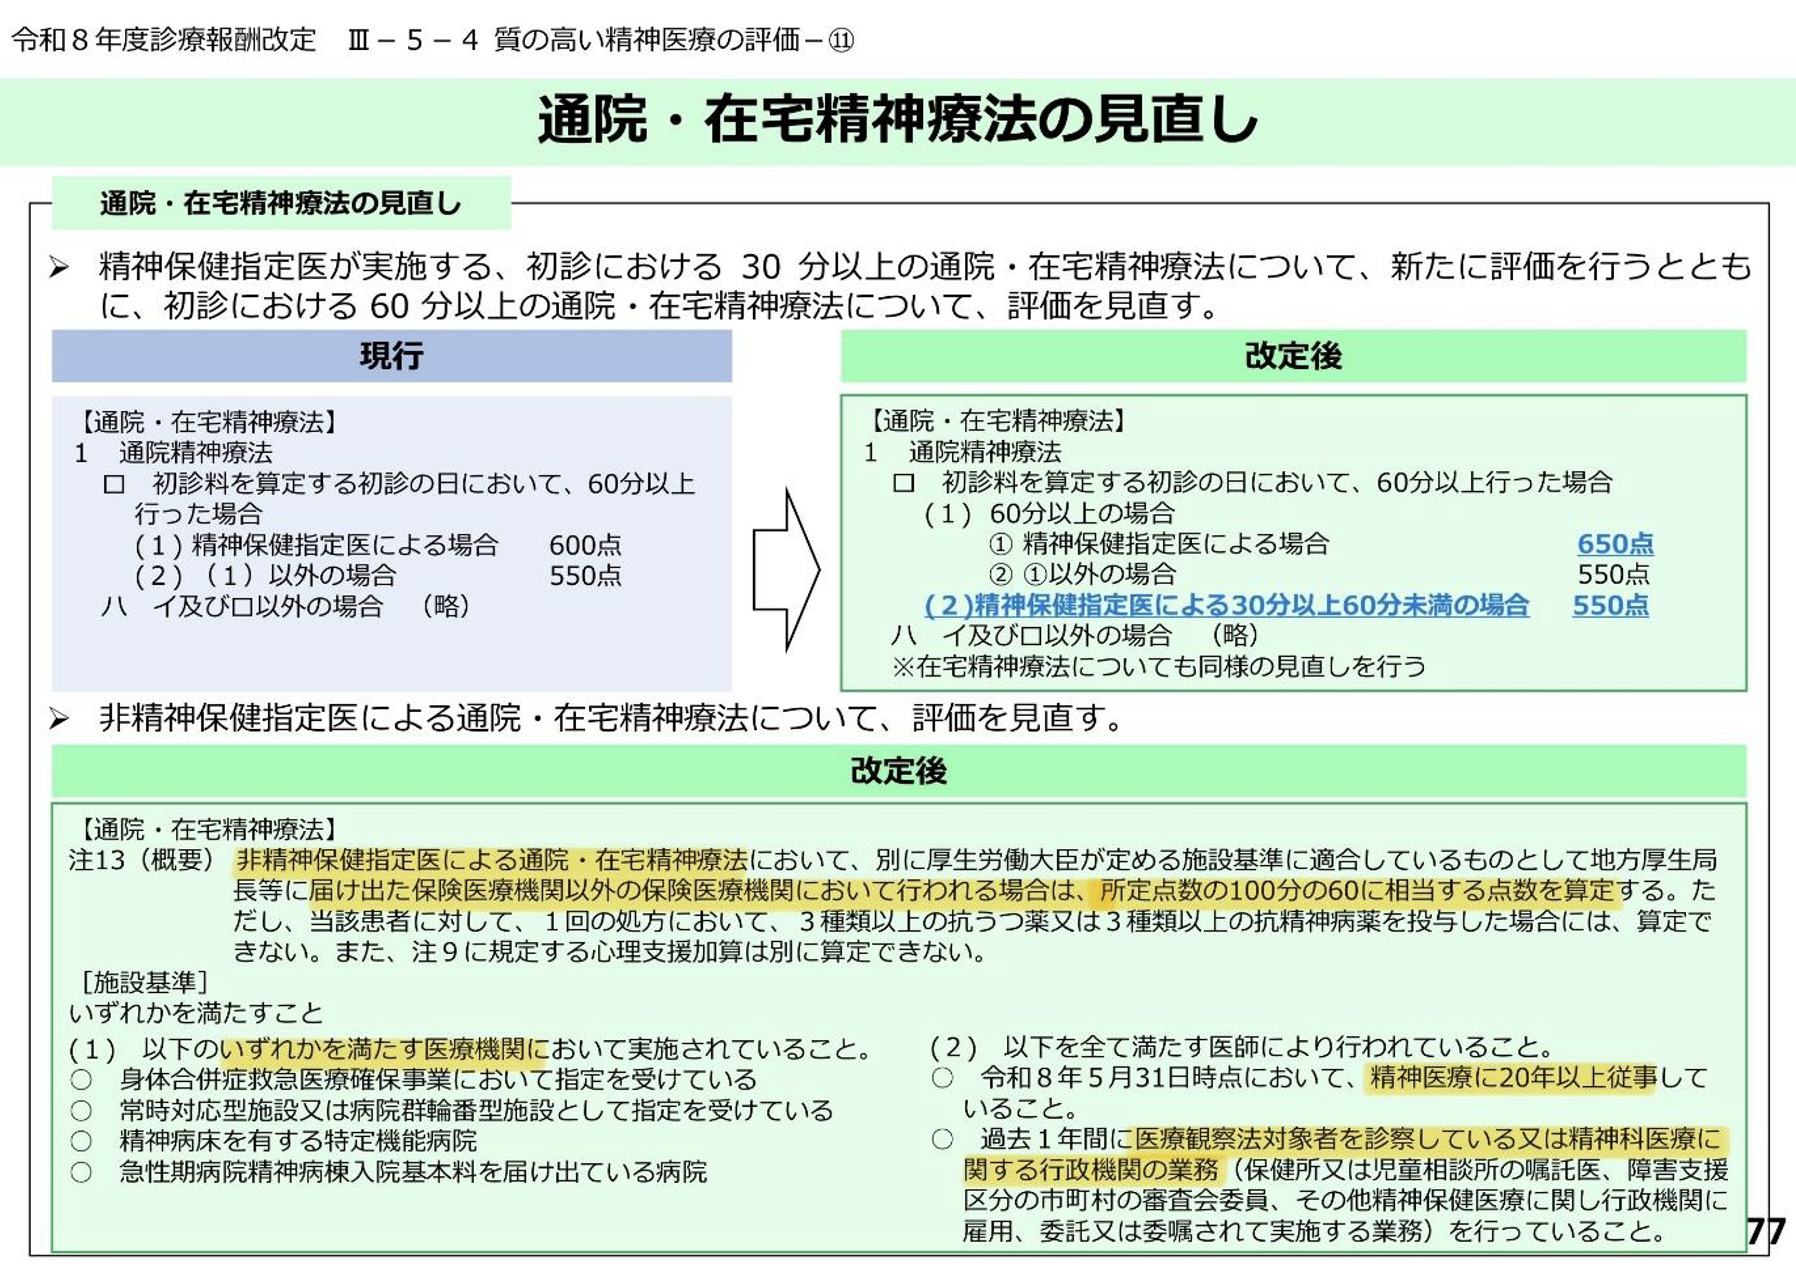The height and width of the screenshot is (1266, 1796).
Task: Click the sentence 非精神保健指定医による通院・在宅精神療法について、評価を見直す
Action: coord(614,718)
